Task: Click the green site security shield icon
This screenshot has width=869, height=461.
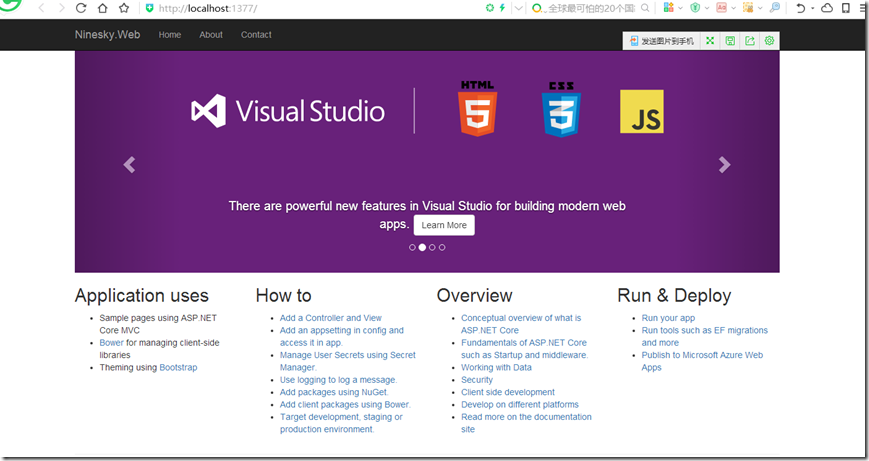Action: tap(150, 8)
